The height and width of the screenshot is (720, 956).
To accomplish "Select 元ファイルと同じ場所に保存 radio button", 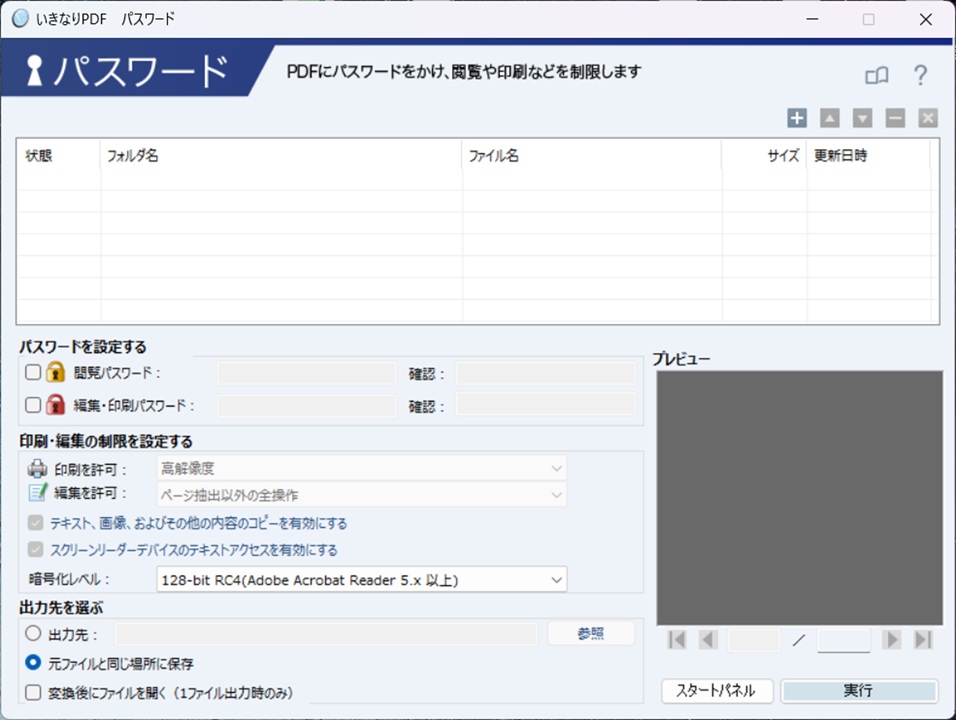I will (33, 662).
